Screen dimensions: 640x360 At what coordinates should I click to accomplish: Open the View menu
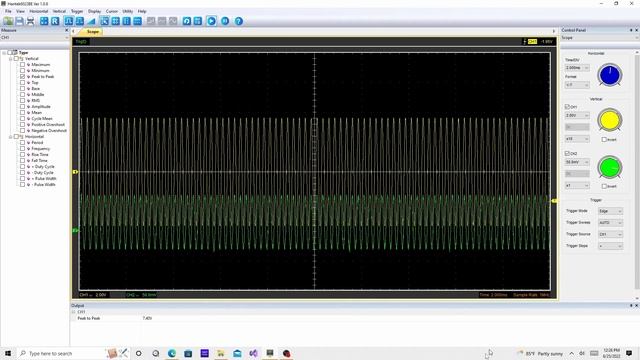(x=20, y=11)
